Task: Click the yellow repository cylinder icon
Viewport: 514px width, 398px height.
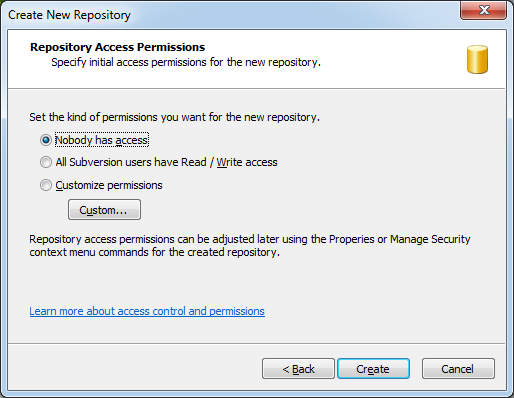Action: pos(477,59)
